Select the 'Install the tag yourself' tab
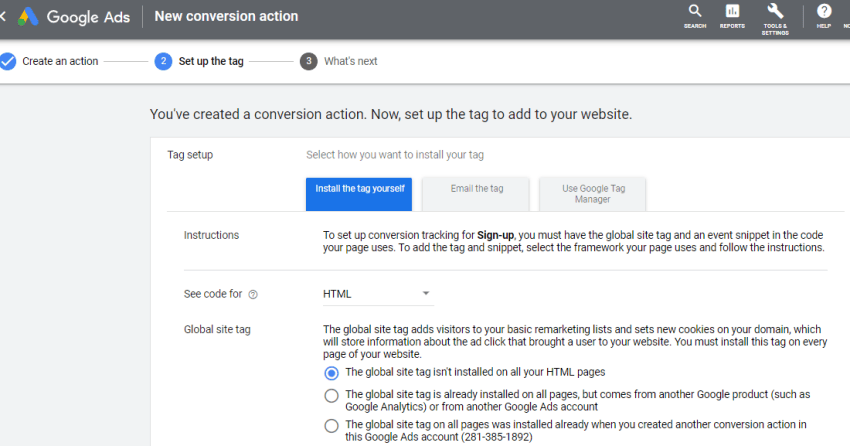850x446 pixels. pyautogui.click(x=359, y=194)
